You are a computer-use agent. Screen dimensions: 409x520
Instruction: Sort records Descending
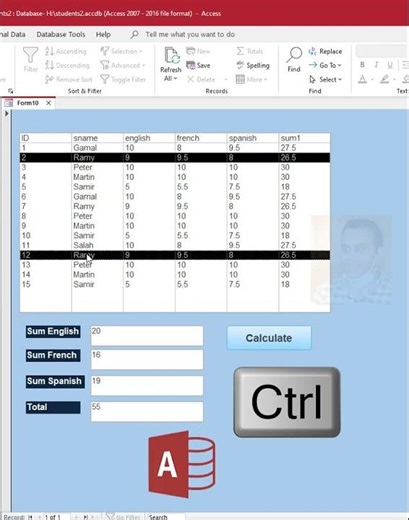coord(67,65)
